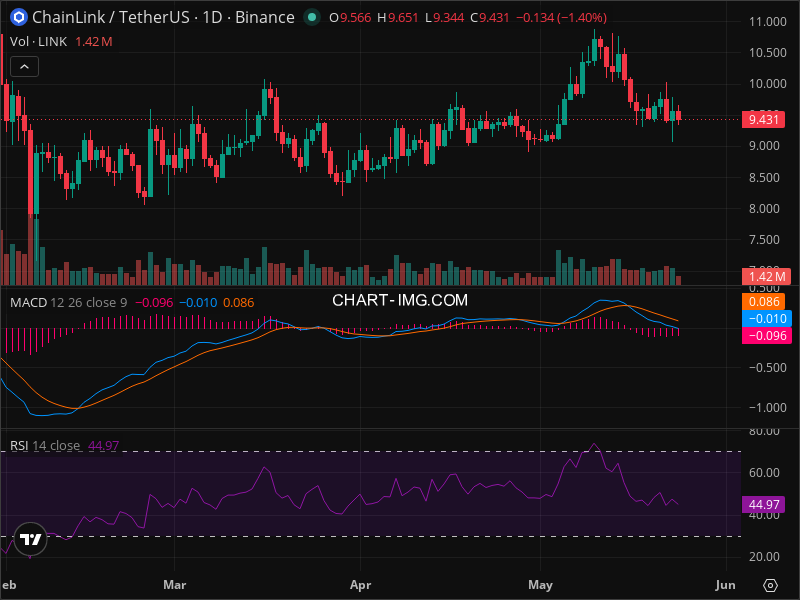
Task: Click the Vol value 1.42 M in legend
Action: 94,42
